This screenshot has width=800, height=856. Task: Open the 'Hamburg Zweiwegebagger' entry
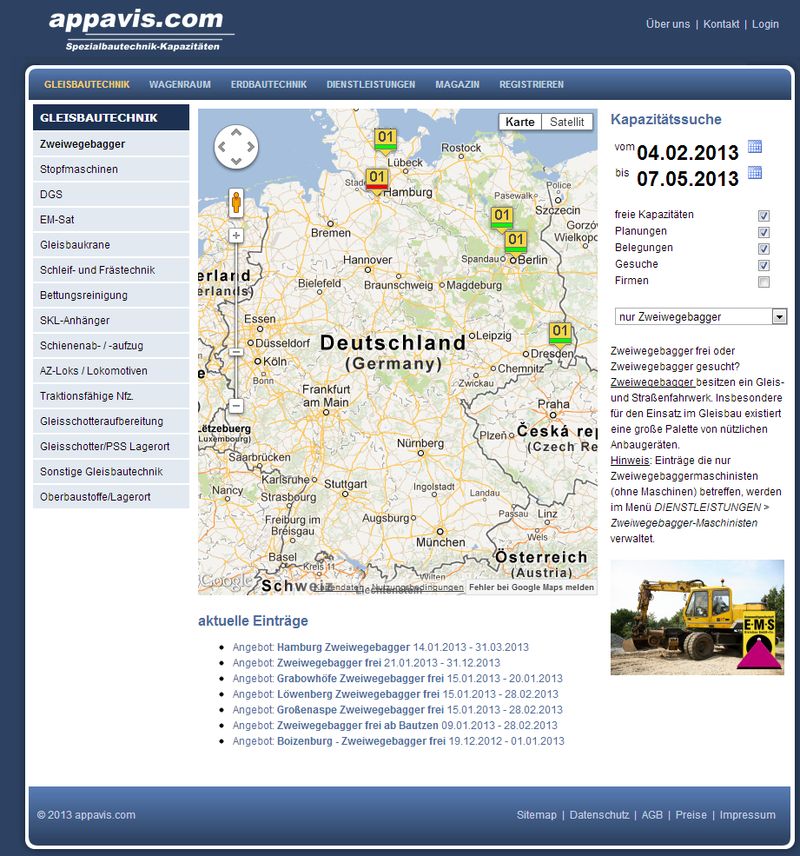pyautogui.click(x=343, y=647)
